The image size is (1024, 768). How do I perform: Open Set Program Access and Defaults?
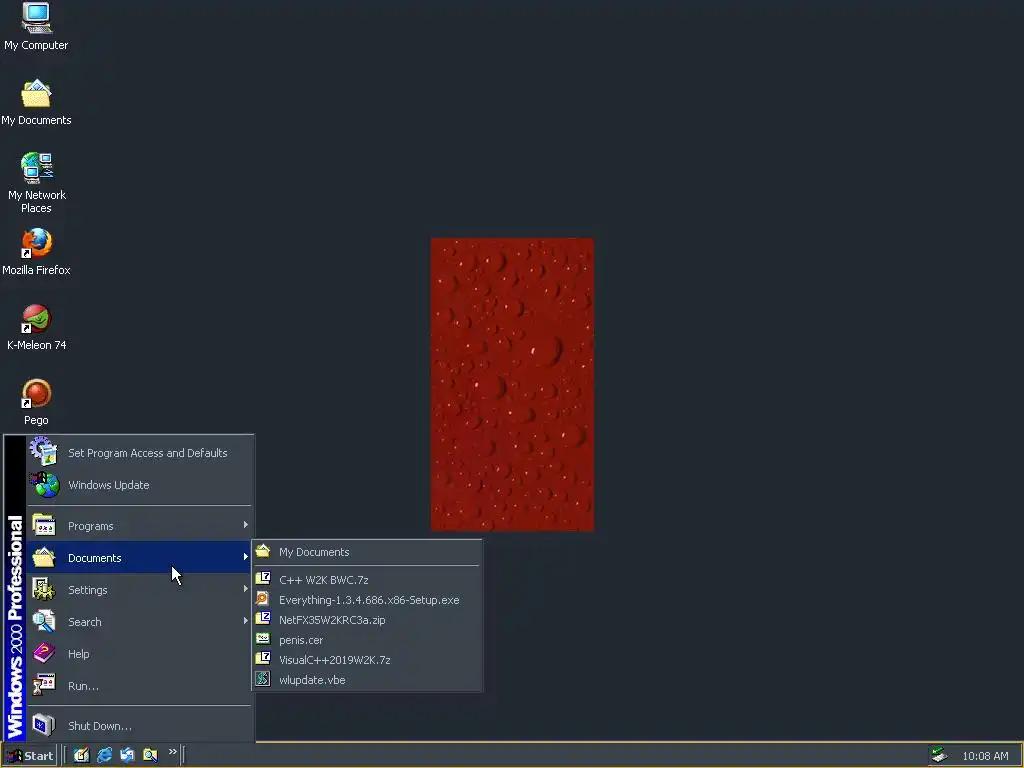pyautogui.click(x=139, y=453)
